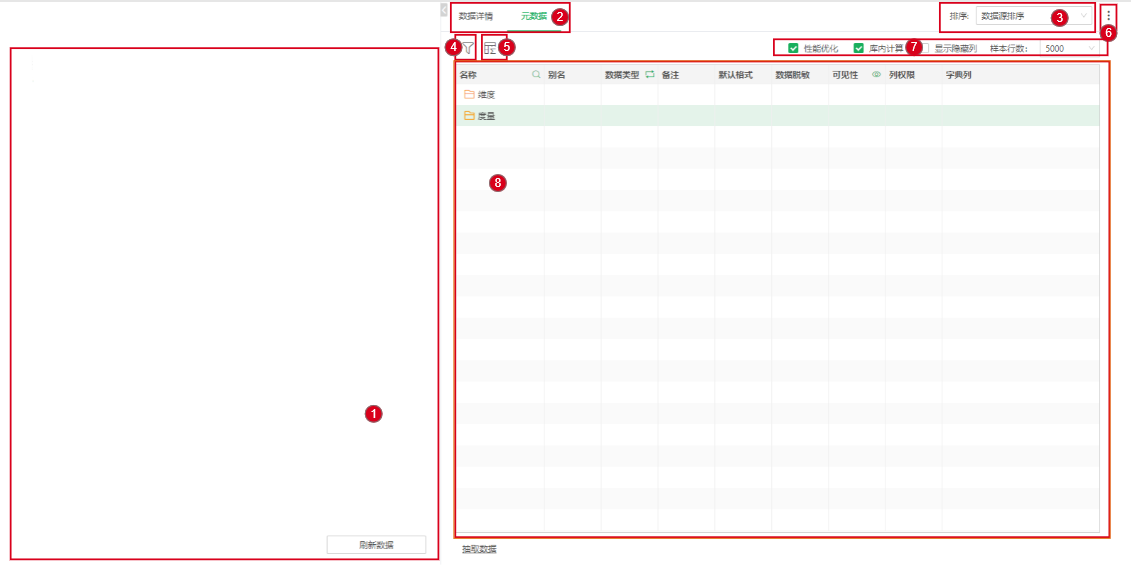Click the 别名 column header
The height and width of the screenshot is (572, 1131).
click(x=557, y=75)
